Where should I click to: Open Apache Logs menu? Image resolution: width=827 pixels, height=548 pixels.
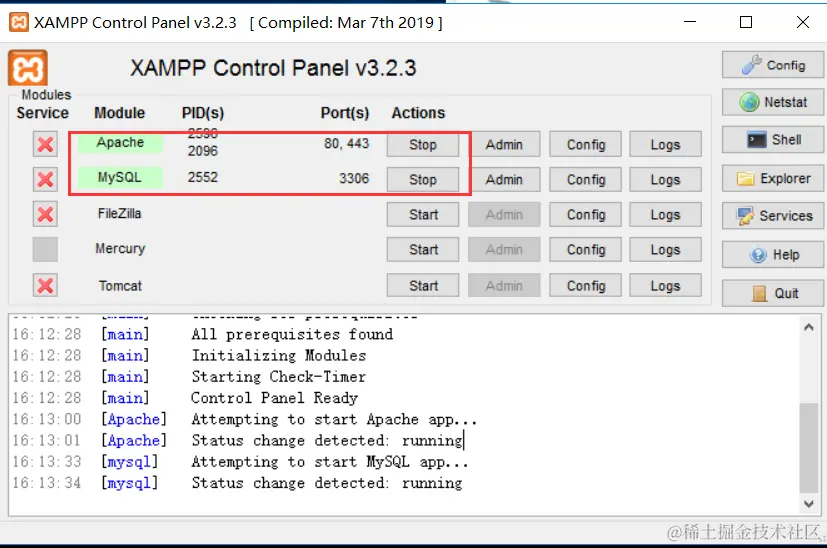pyautogui.click(x=666, y=145)
